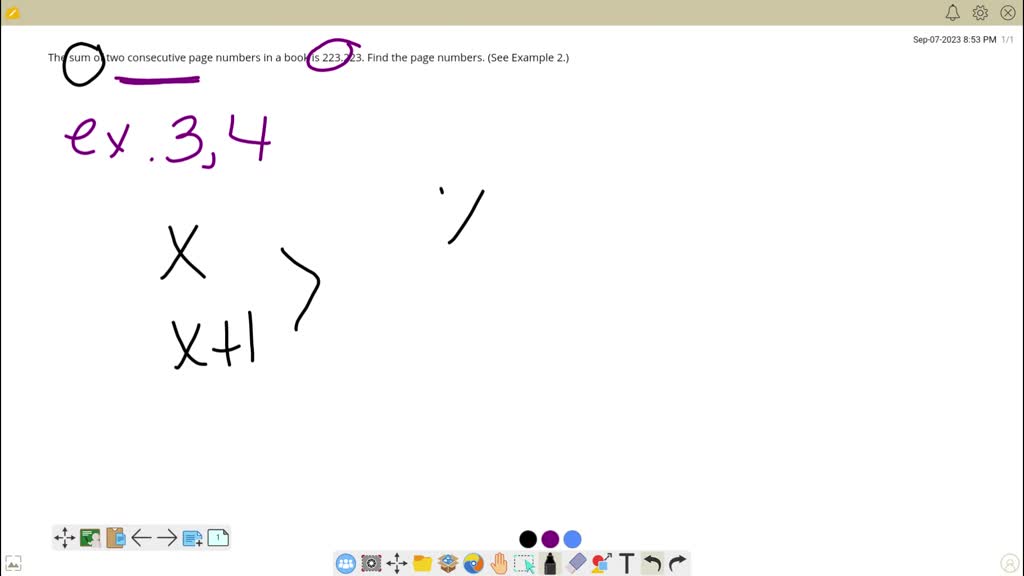Choose the dashed selection cursor tool
1024x576 pixels.
(x=524, y=564)
